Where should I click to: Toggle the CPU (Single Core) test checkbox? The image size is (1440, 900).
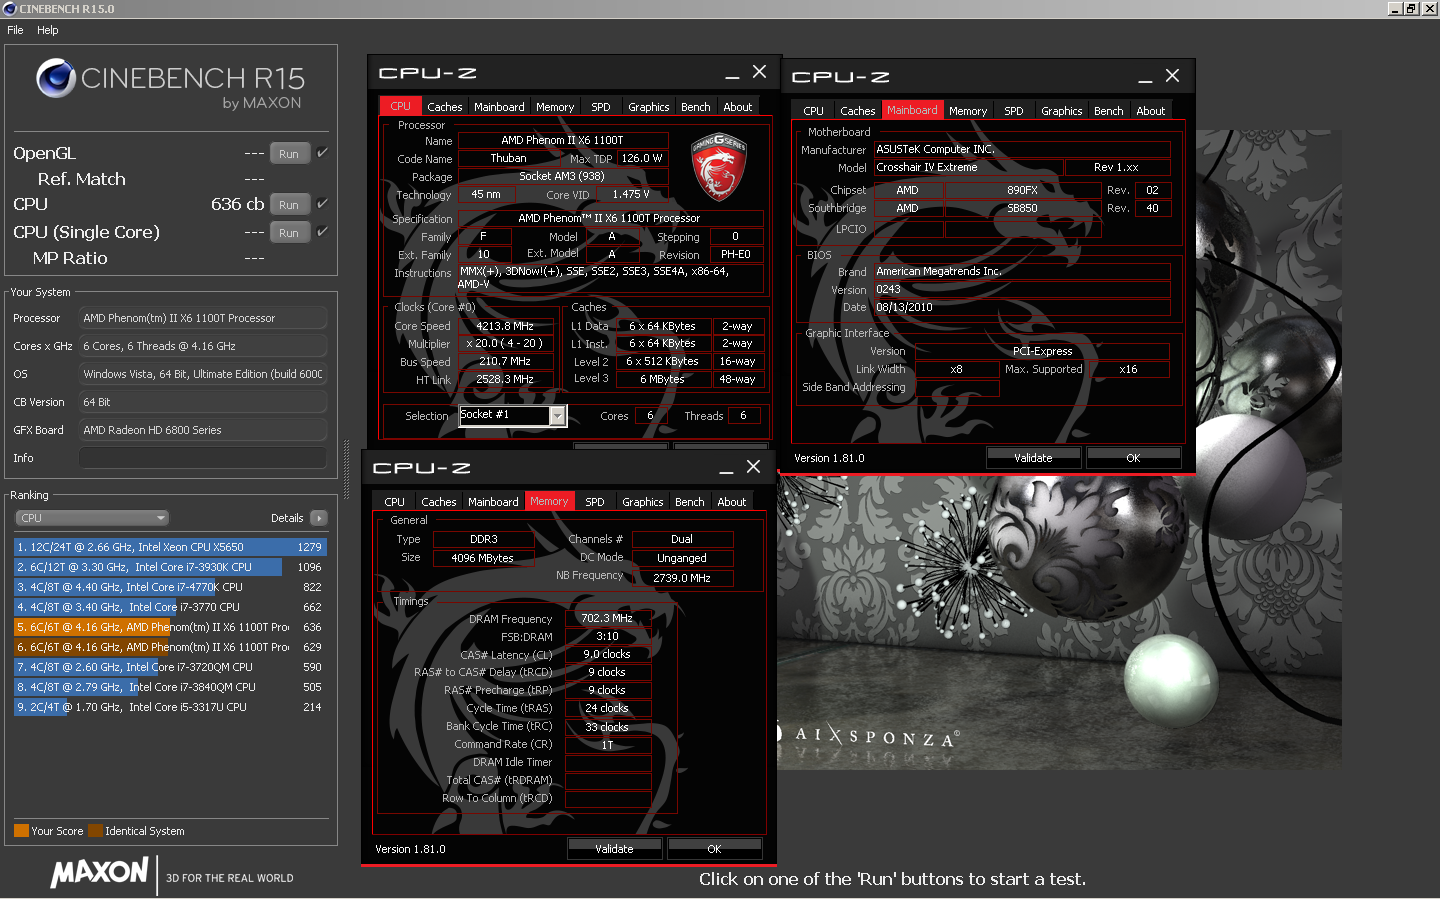point(322,232)
